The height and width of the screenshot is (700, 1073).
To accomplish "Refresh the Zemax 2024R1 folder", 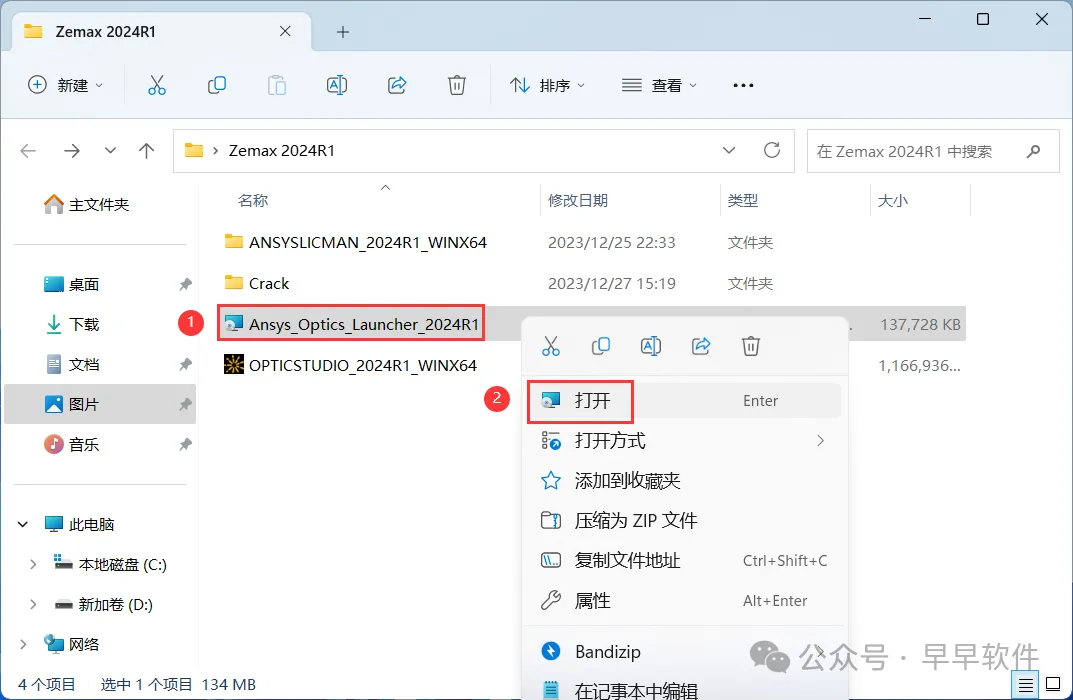I will click(x=772, y=150).
